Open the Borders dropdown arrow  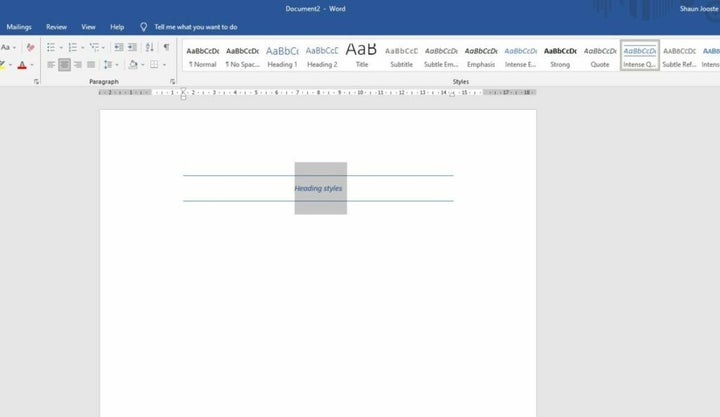[x=166, y=65]
